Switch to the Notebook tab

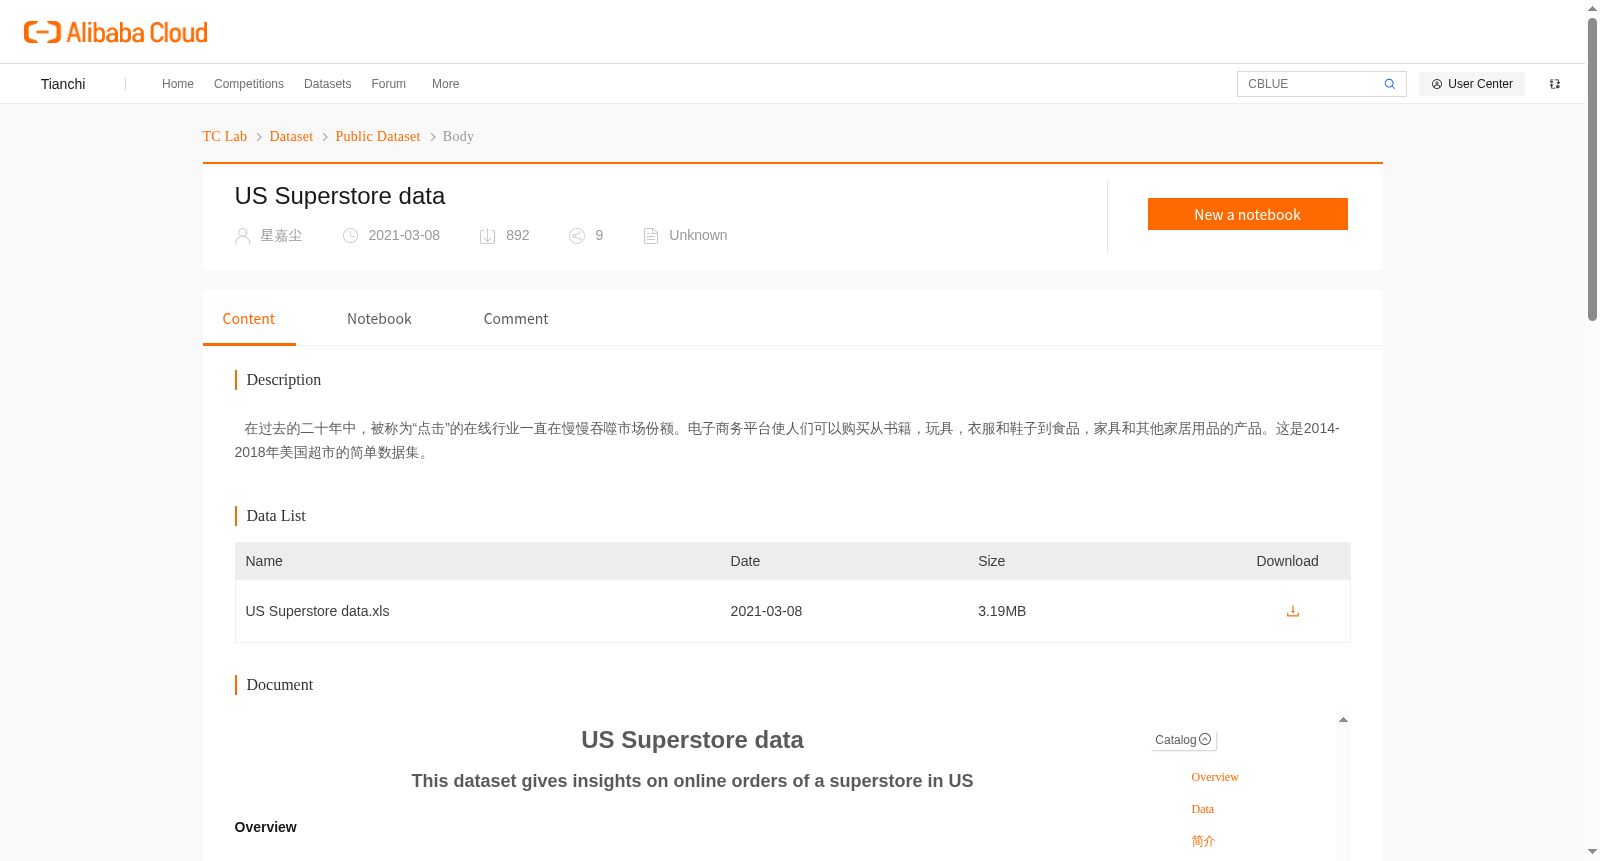coord(379,319)
